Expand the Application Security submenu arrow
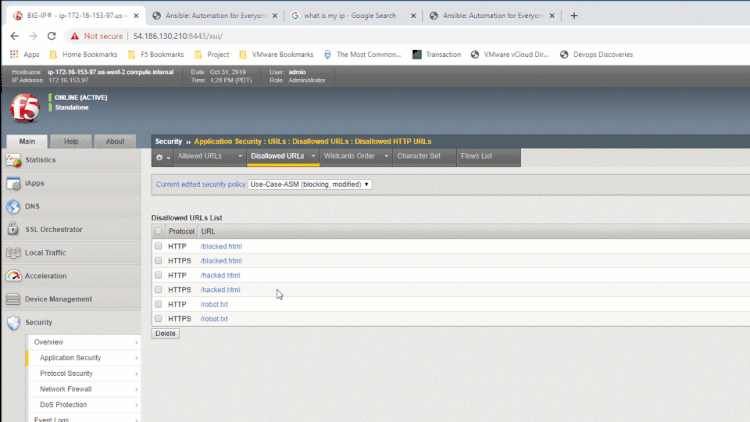Image resolution: width=750 pixels, height=422 pixels. click(136, 357)
